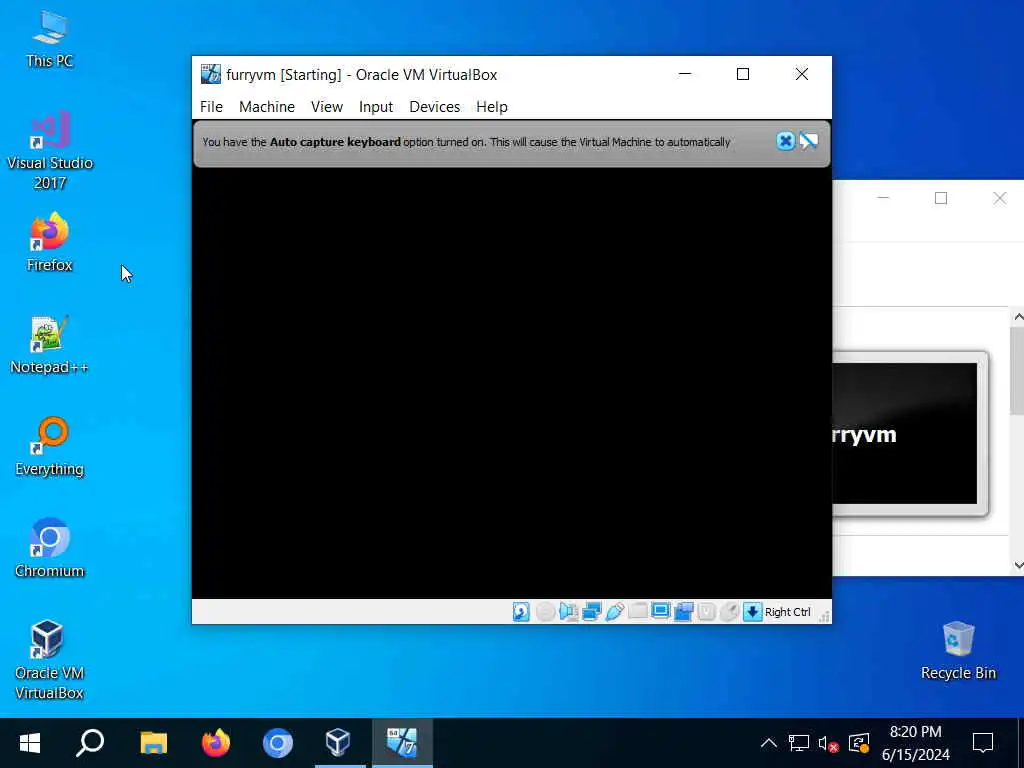
Task: Select the Oracle VM VirtualBox desktop shortcut
Action: [x=50, y=660]
